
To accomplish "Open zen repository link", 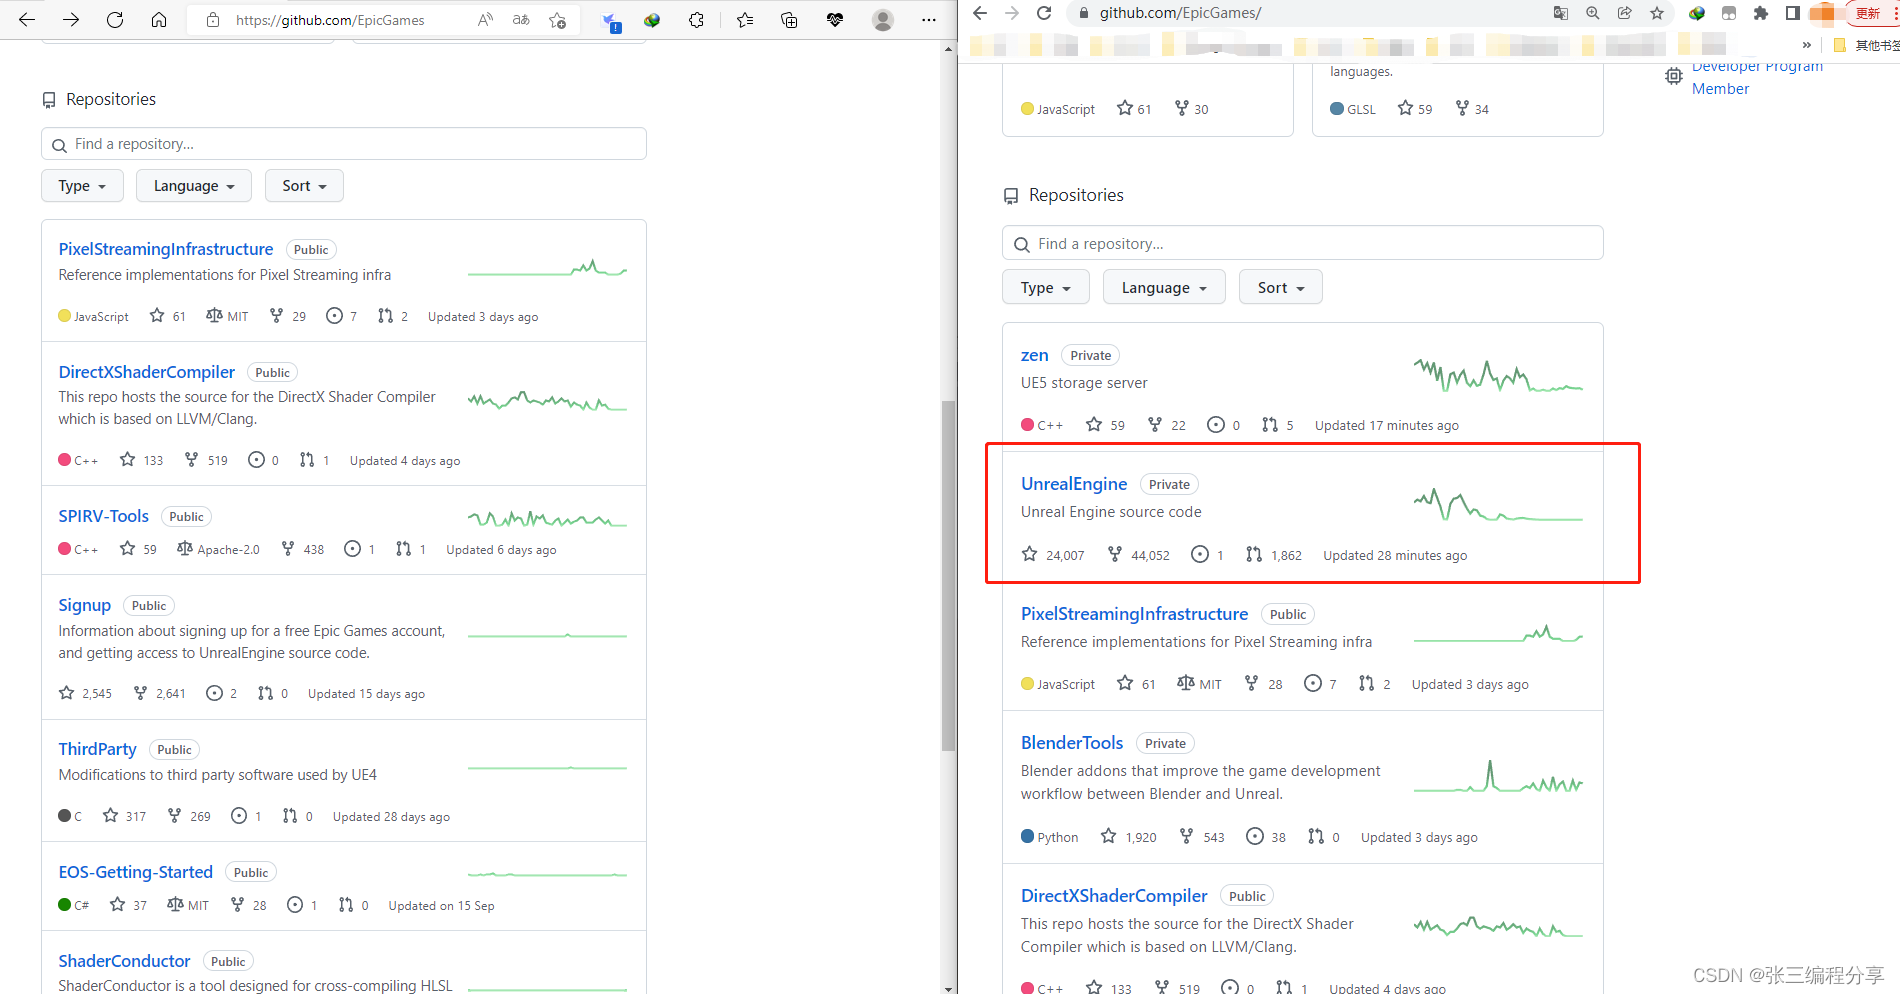I will coord(1035,355).
